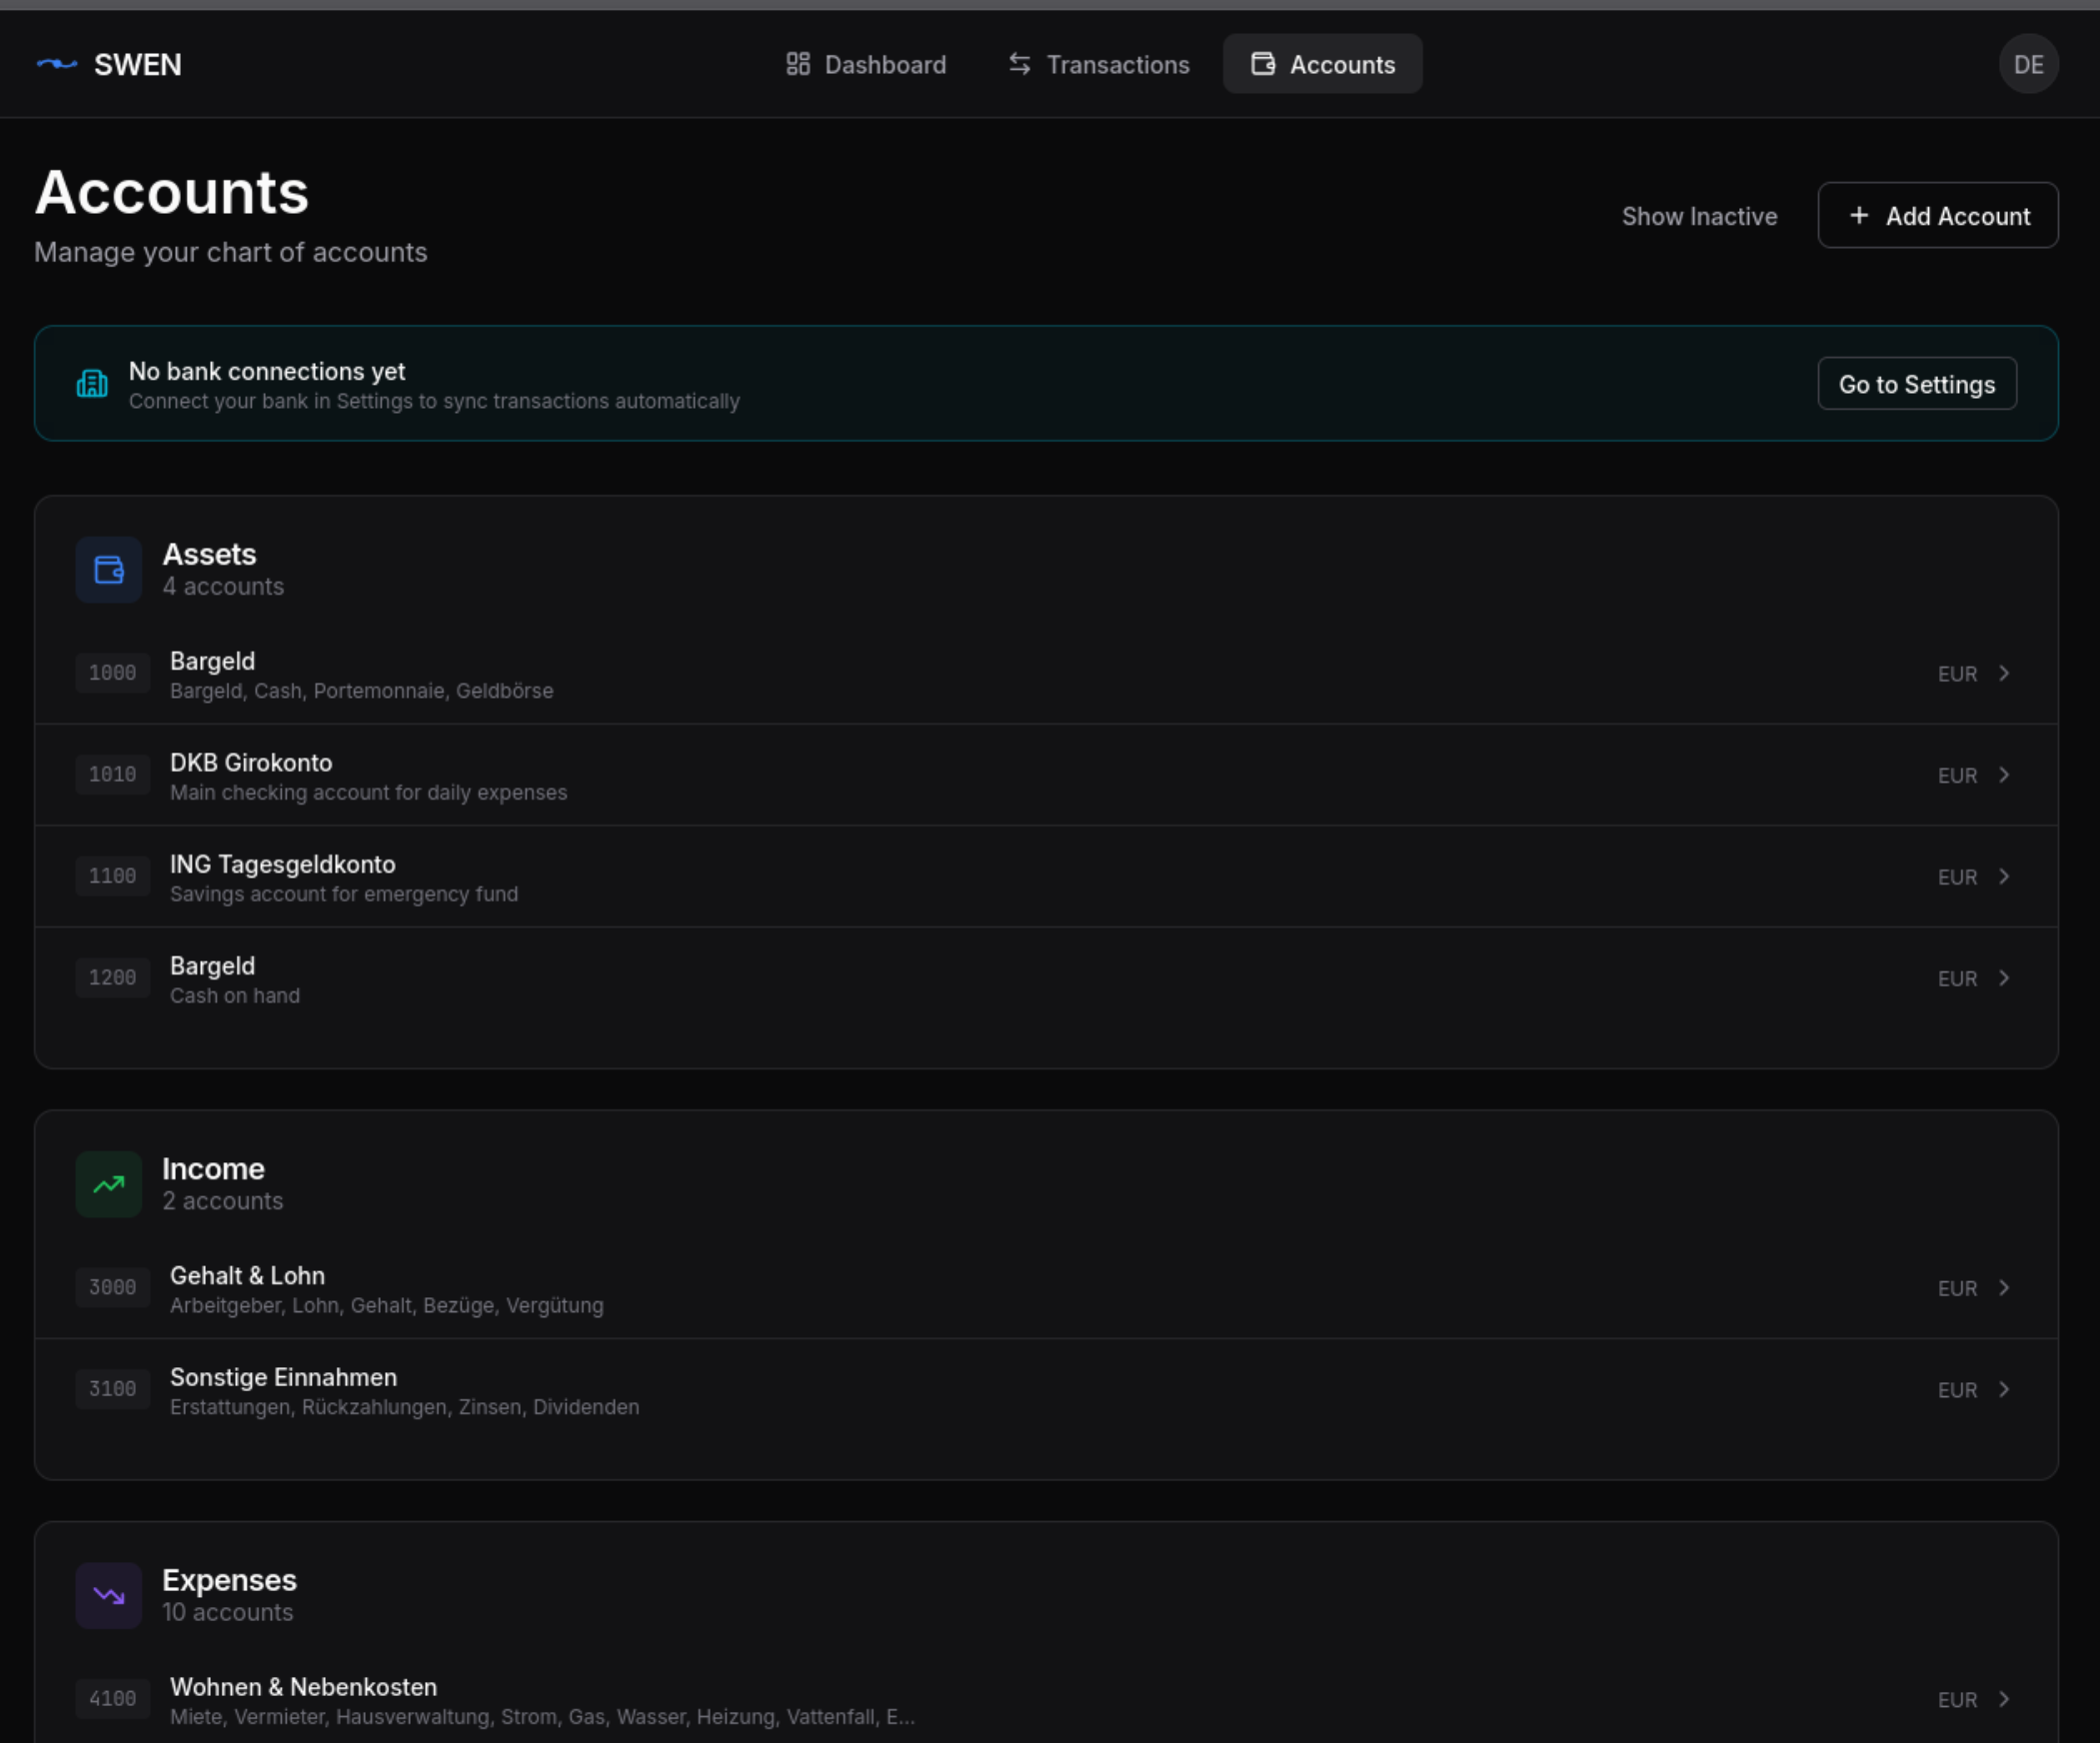Click the plus icon on Add Account
2100x1743 pixels.
(x=1860, y=215)
